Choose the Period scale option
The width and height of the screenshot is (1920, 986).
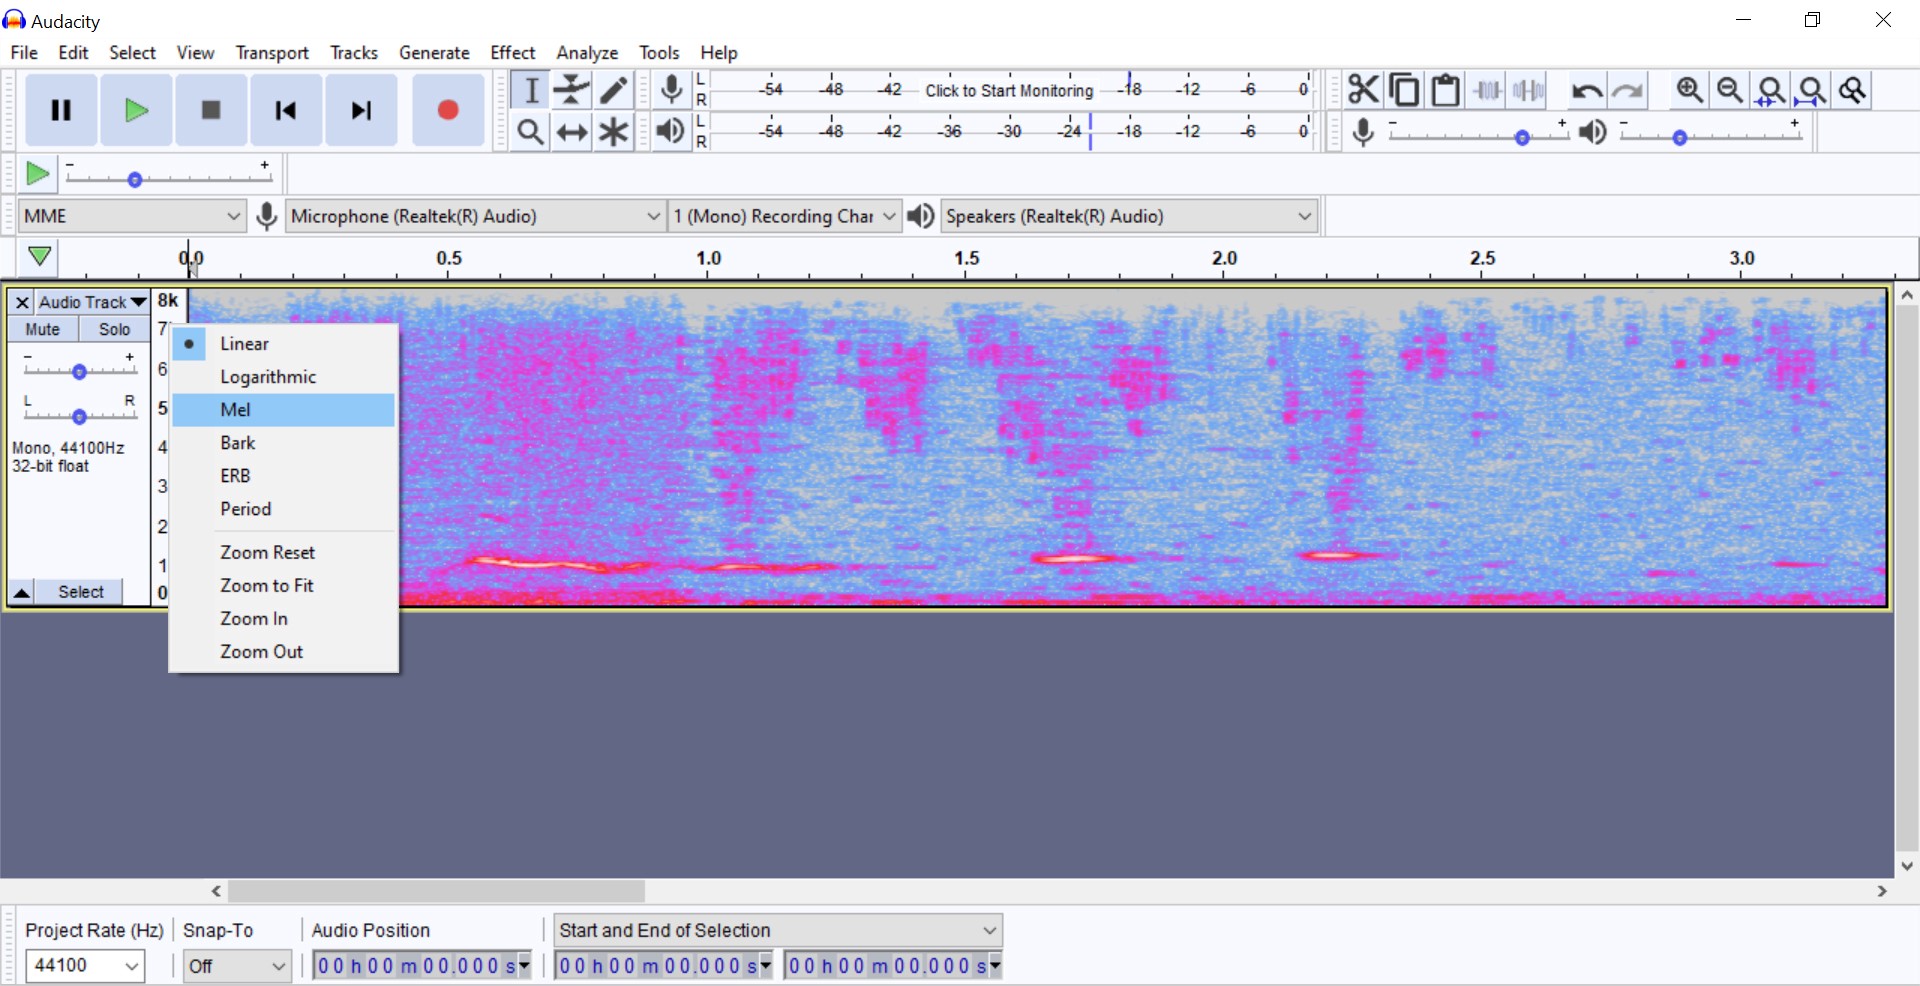coord(284,509)
